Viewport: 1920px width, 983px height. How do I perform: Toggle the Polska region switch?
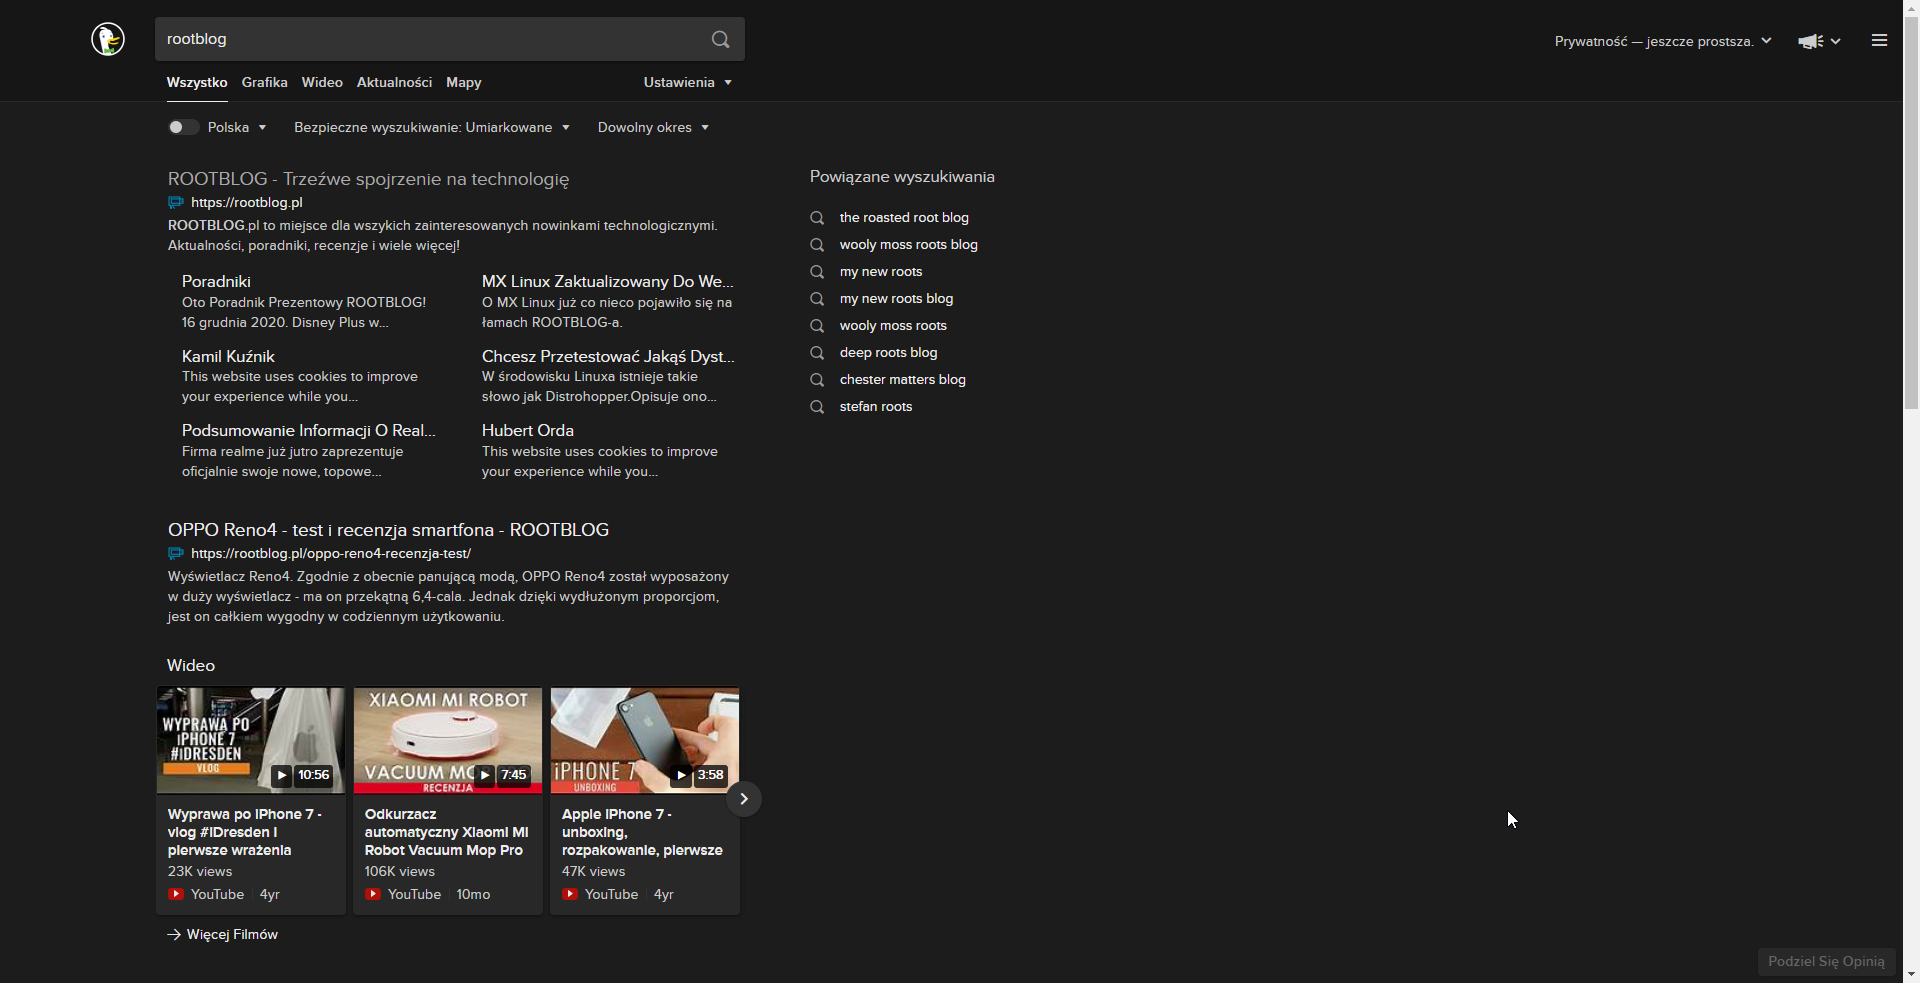pos(183,127)
